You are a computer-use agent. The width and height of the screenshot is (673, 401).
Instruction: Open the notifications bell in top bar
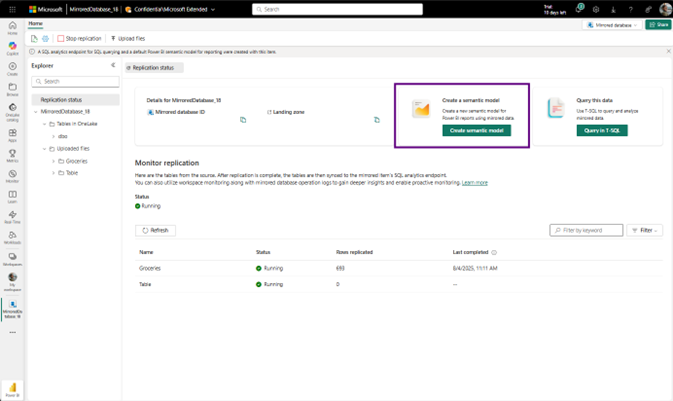(x=578, y=9)
